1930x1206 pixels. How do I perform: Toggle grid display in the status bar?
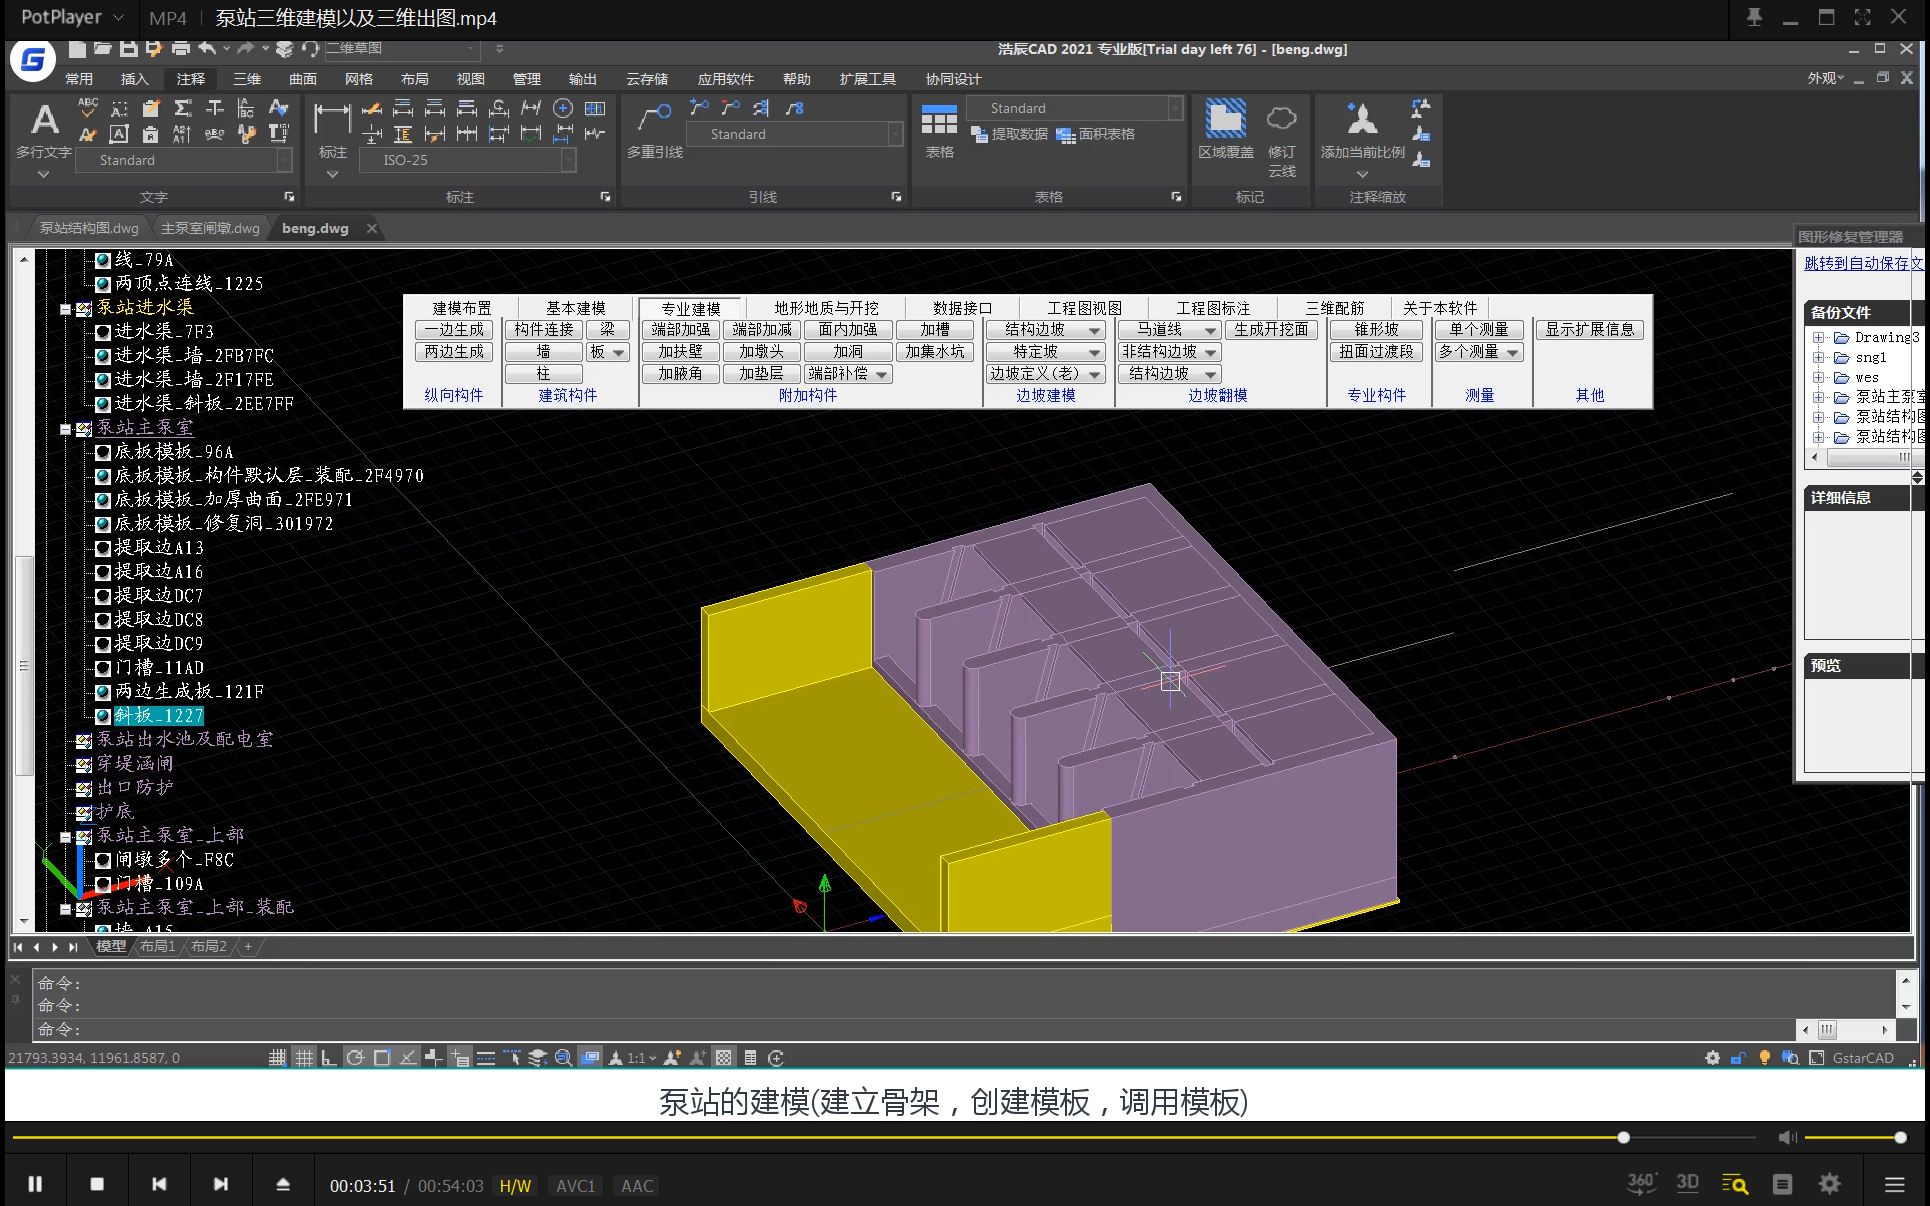304,1058
